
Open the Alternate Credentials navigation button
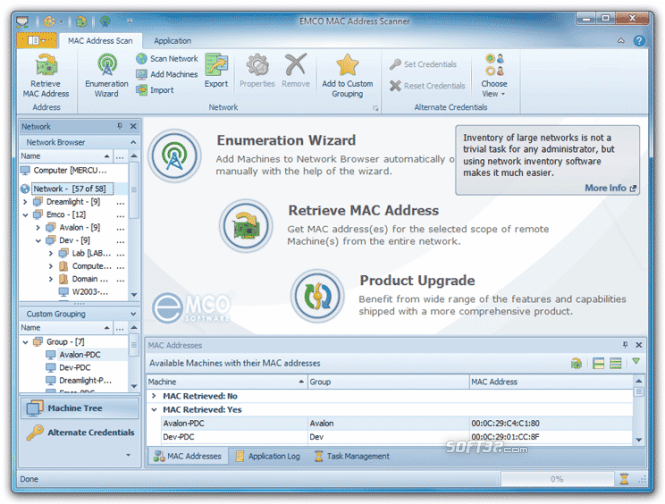click(80, 432)
